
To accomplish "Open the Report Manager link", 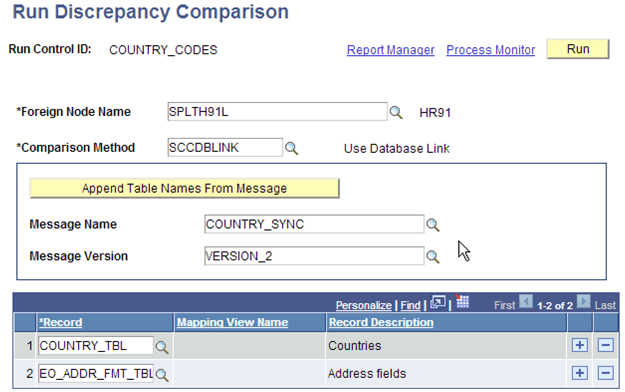I will (x=391, y=50).
